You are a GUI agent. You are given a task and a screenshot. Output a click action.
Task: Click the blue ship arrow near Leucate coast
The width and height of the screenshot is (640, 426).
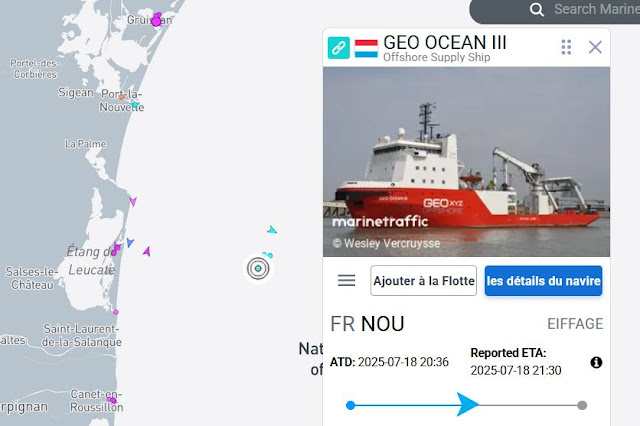click(130, 242)
